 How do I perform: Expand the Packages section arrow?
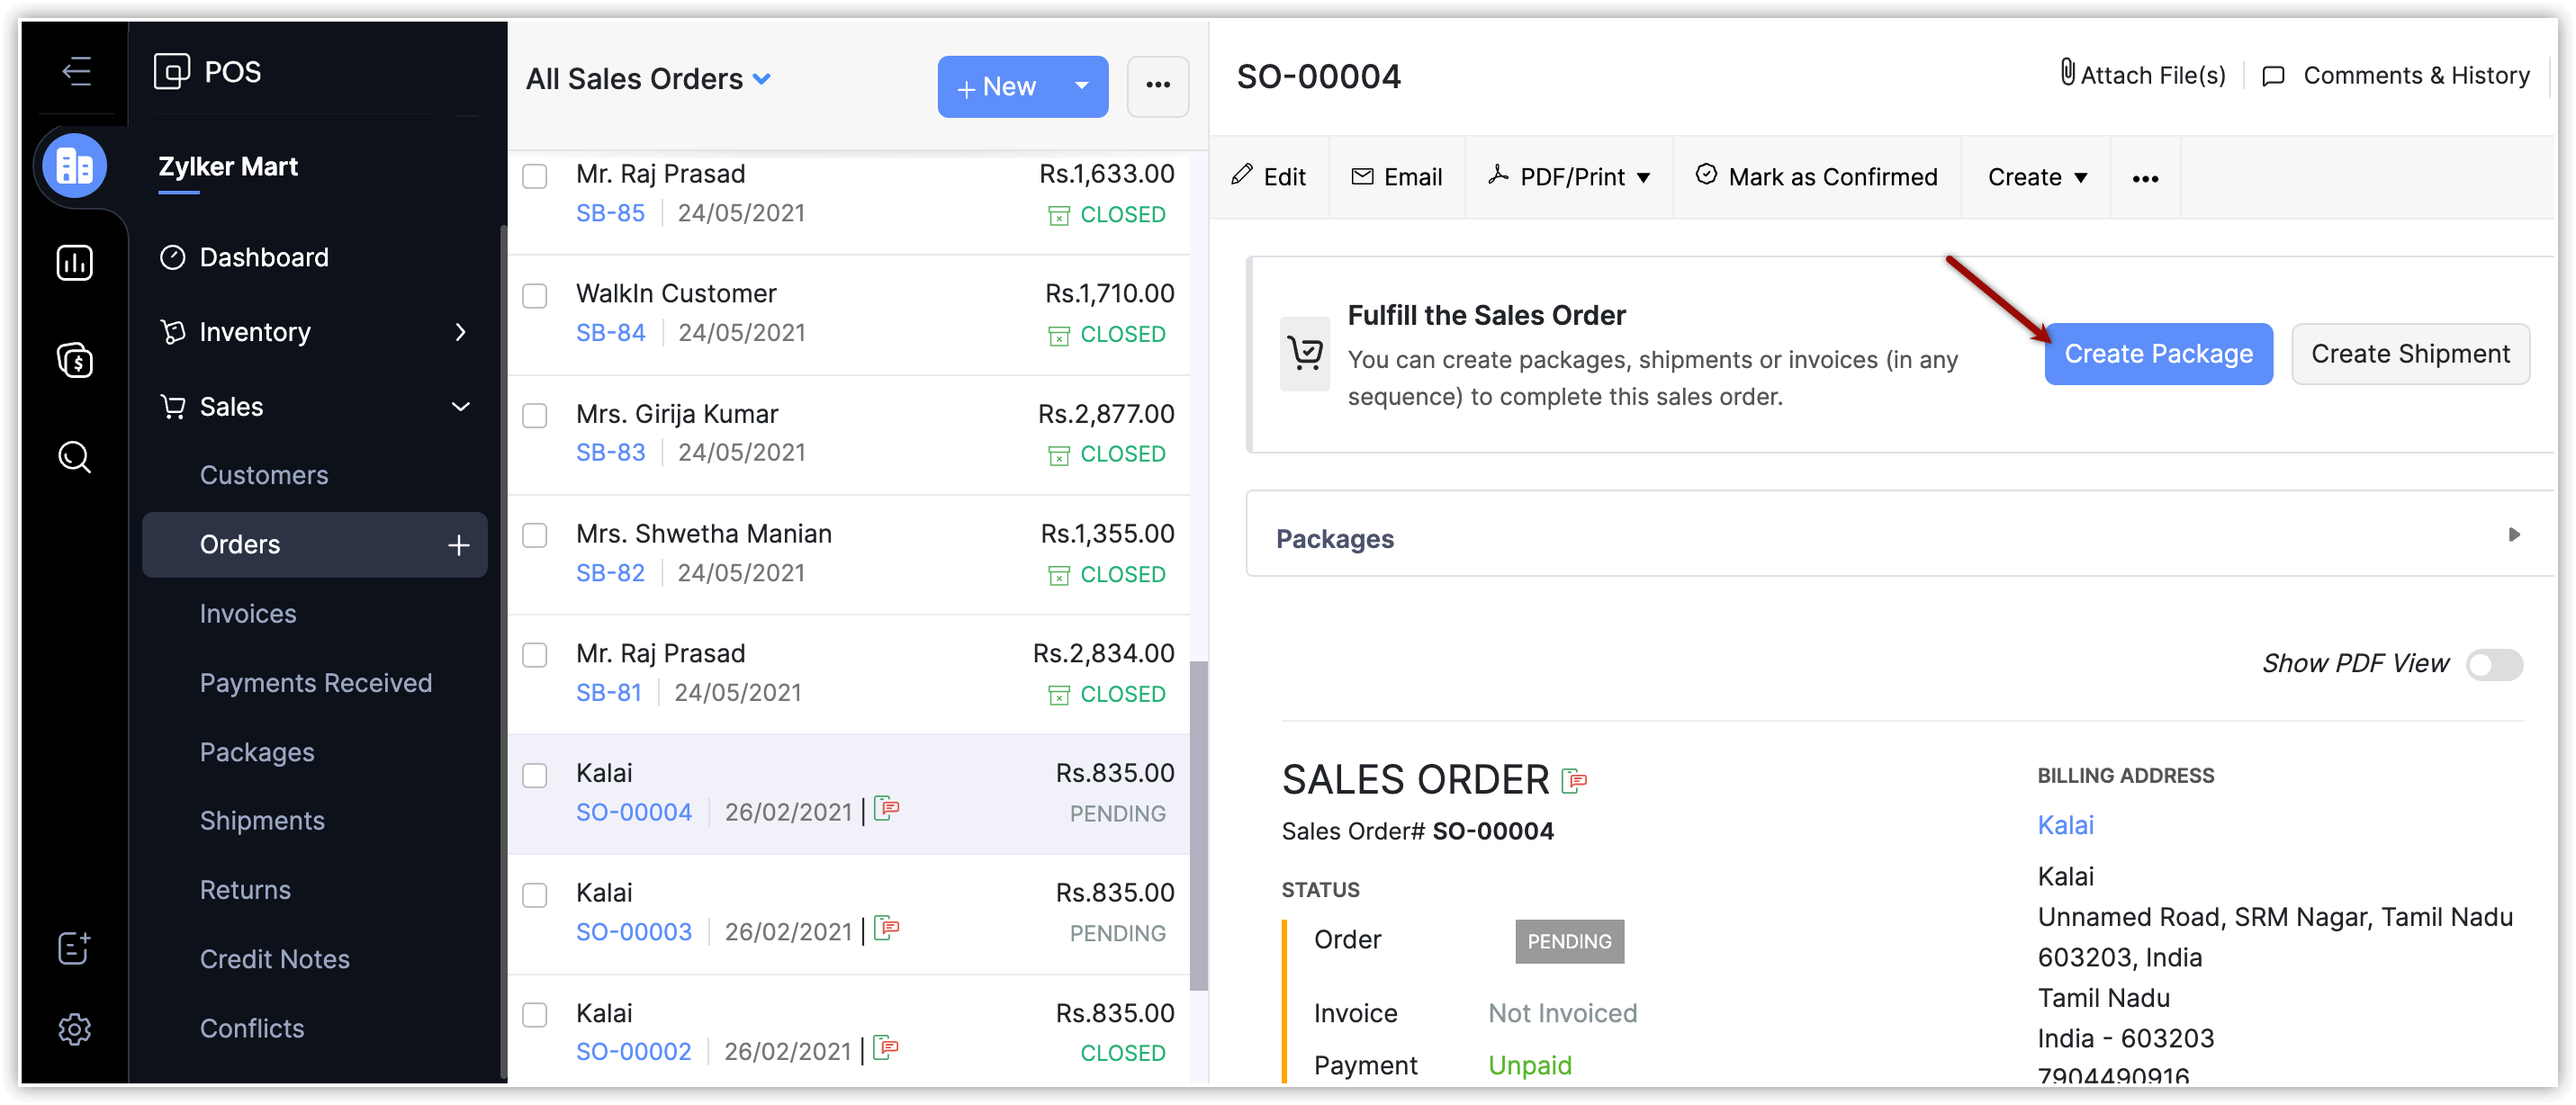pyautogui.click(x=2513, y=535)
